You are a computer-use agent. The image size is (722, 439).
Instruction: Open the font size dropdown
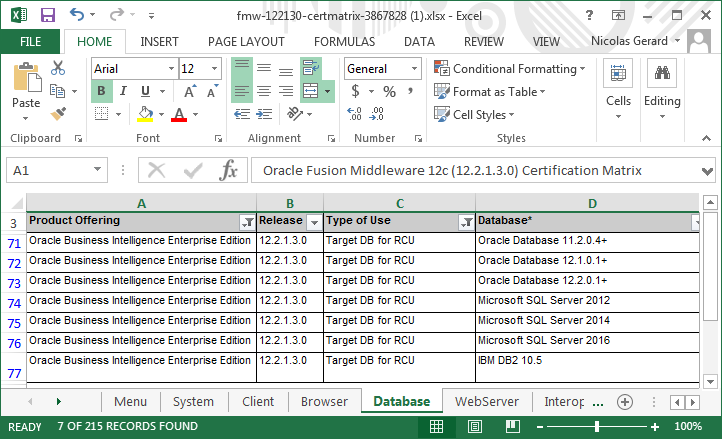(216, 68)
